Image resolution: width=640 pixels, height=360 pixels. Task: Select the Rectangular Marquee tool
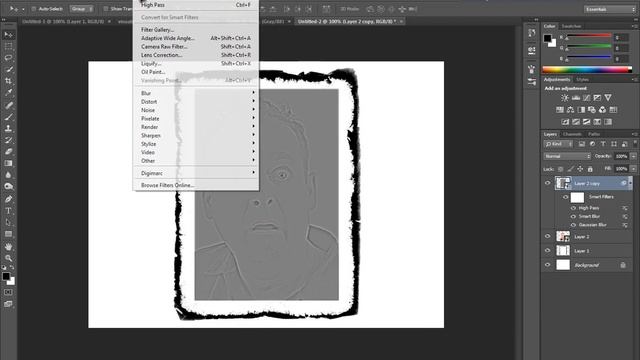[8, 47]
